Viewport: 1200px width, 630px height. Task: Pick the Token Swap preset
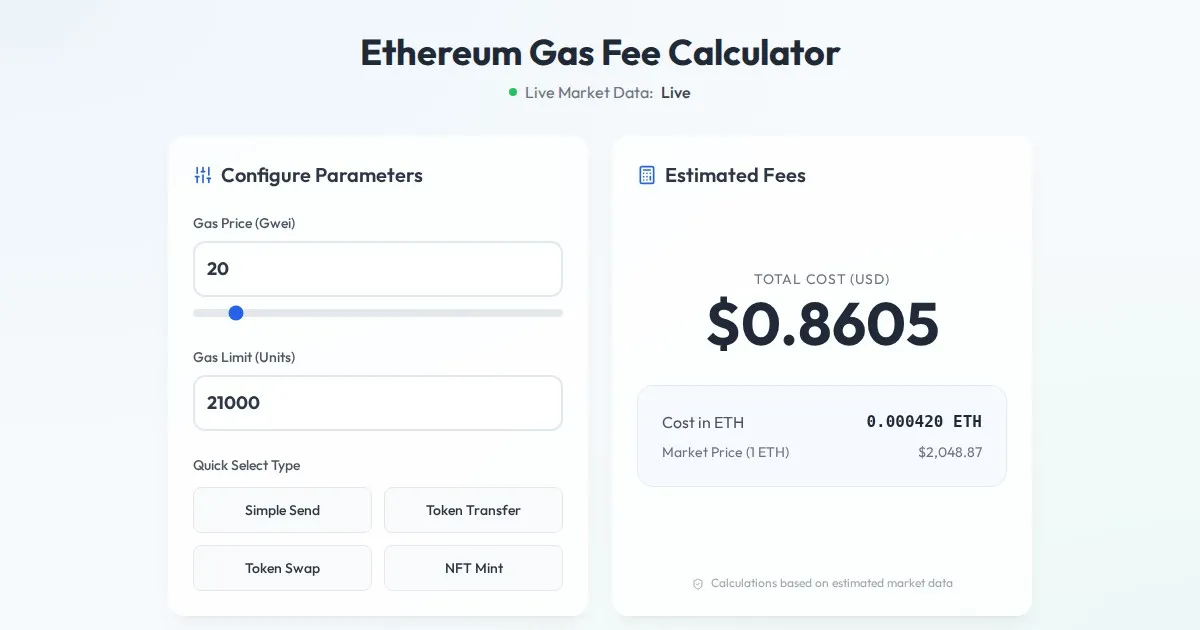[282, 568]
